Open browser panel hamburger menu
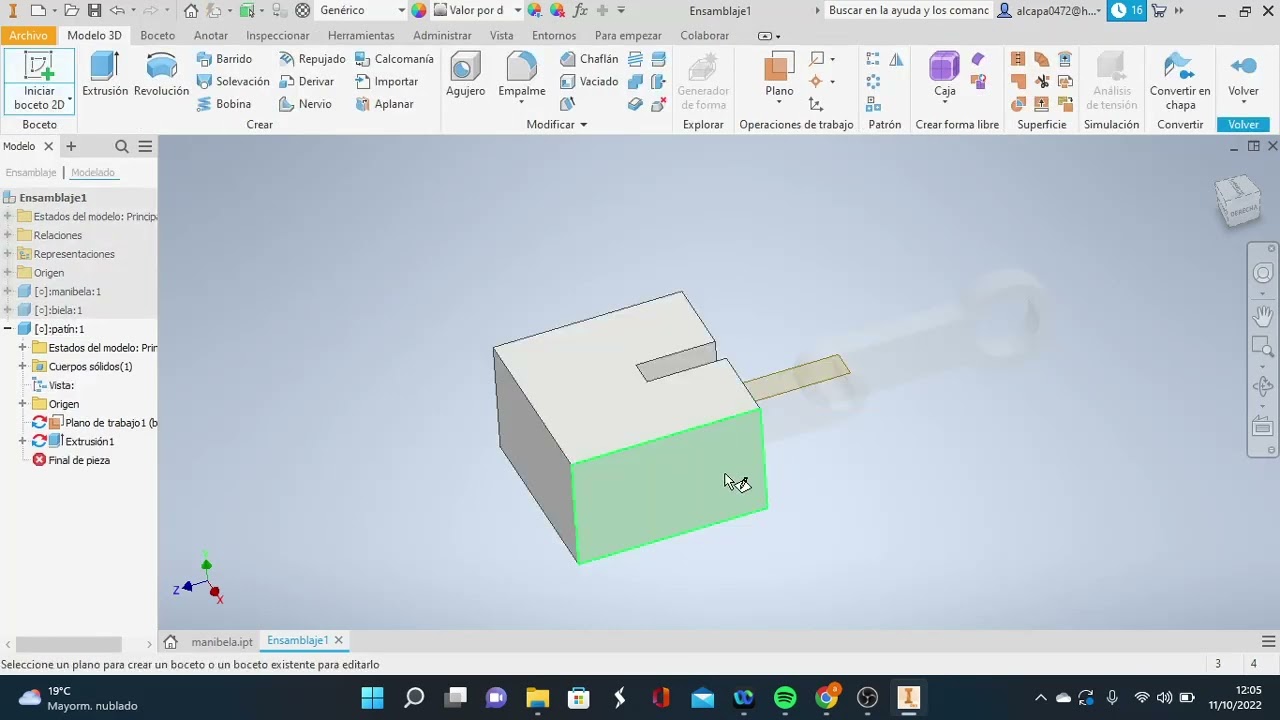Image resolution: width=1280 pixels, height=720 pixels. pyautogui.click(x=145, y=146)
